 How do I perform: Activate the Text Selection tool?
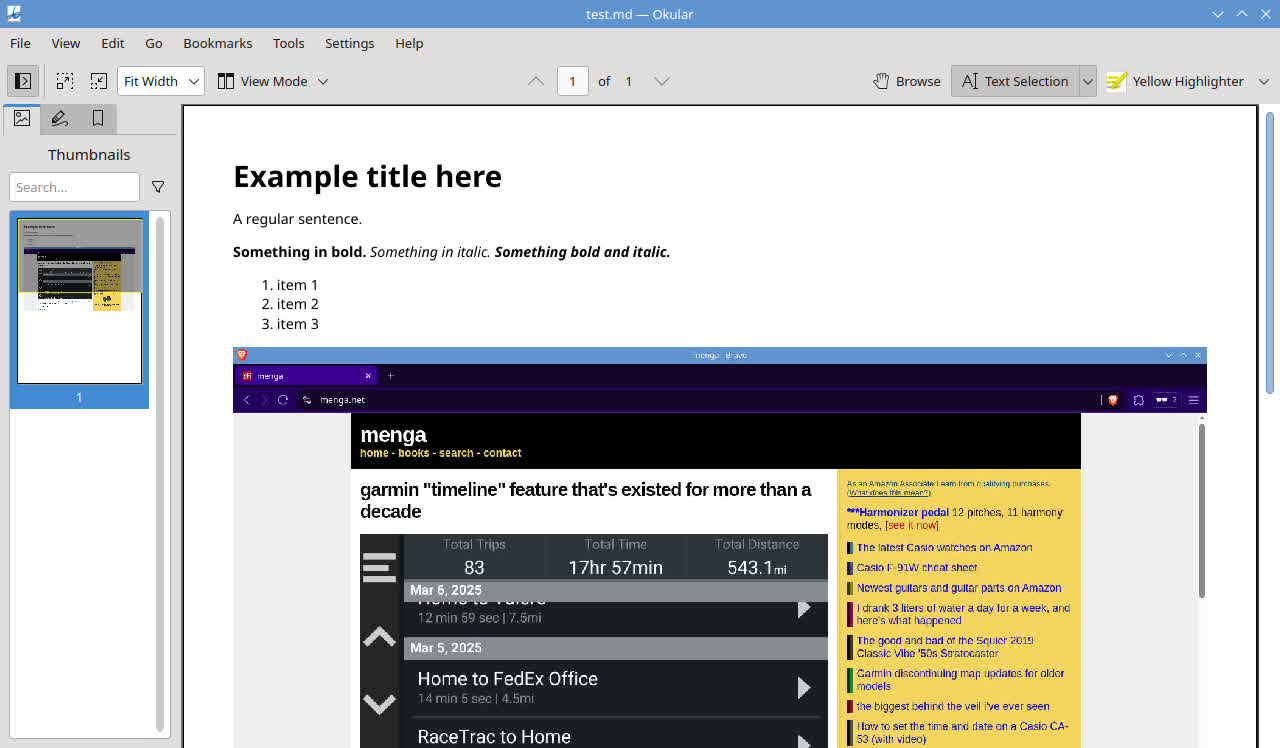1015,81
